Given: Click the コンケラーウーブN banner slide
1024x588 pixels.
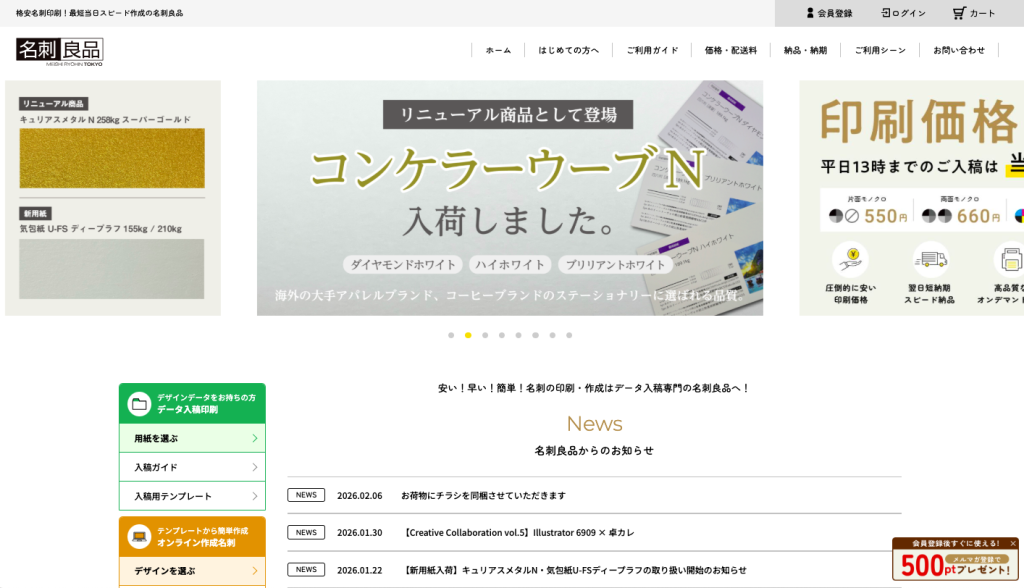Looking at the screenshot, I should click(509, 198).
